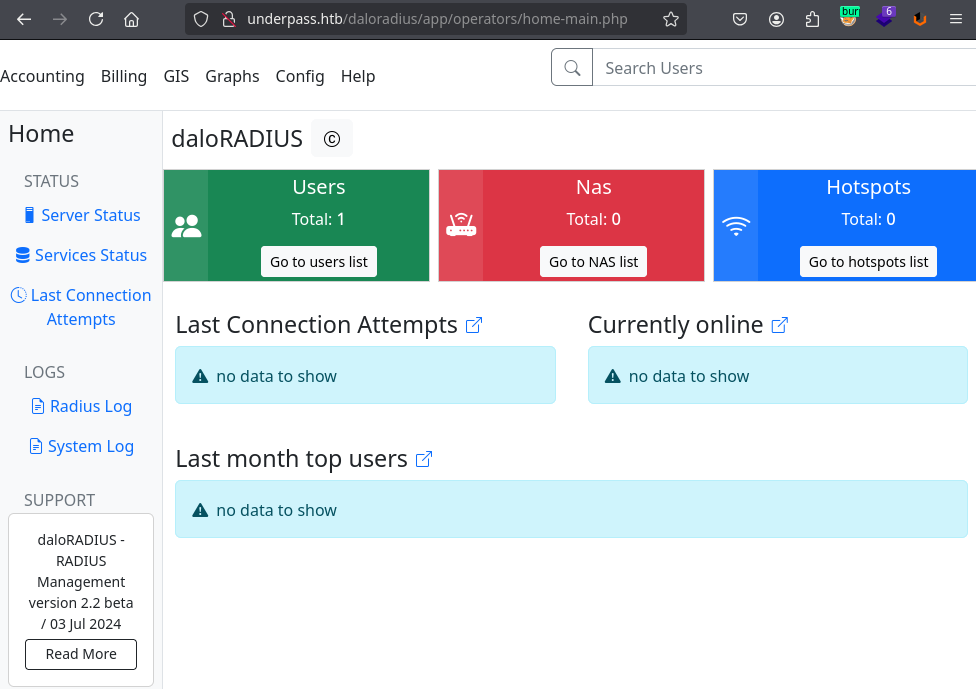Open the Radius Log link
Viewport: 976px width, 689px height.
[82, 406]
